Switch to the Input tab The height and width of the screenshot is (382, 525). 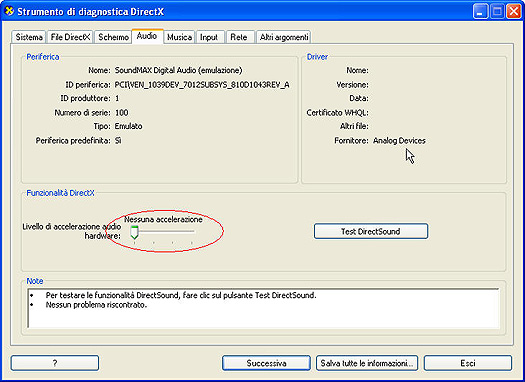[x=209, y=37]
